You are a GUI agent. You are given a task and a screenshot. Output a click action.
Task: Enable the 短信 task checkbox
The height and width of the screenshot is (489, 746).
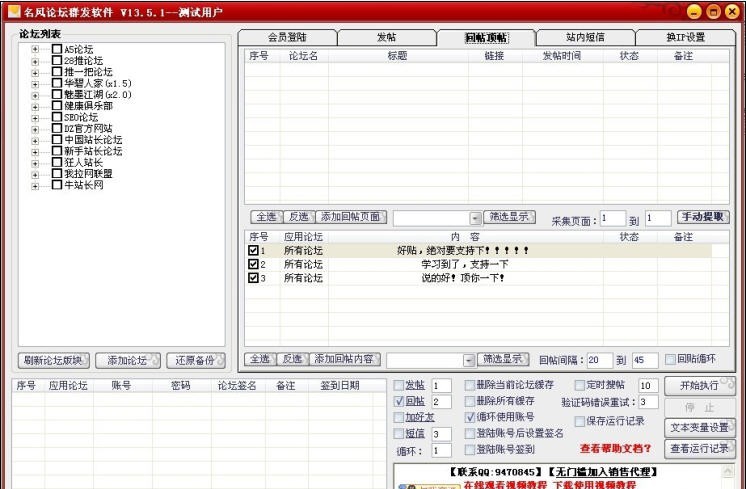click(399, 434)
